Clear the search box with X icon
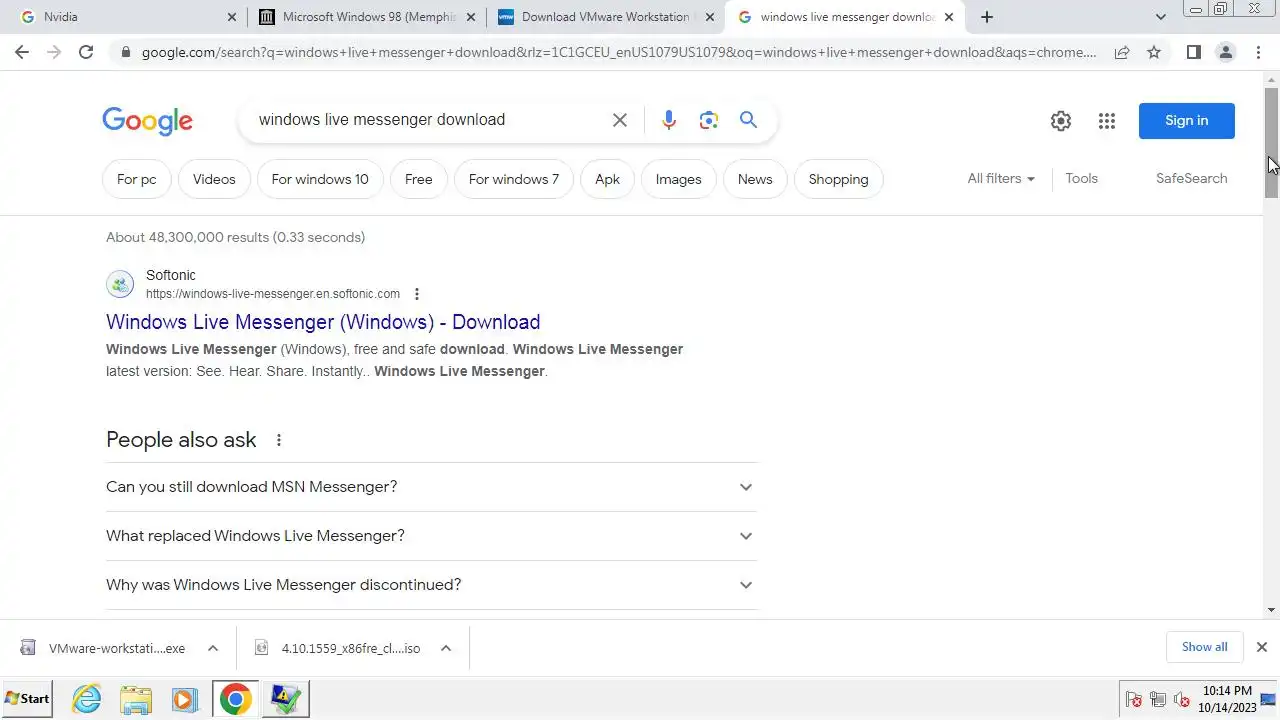The image size is (1280, 720). (x=620, y=120)
